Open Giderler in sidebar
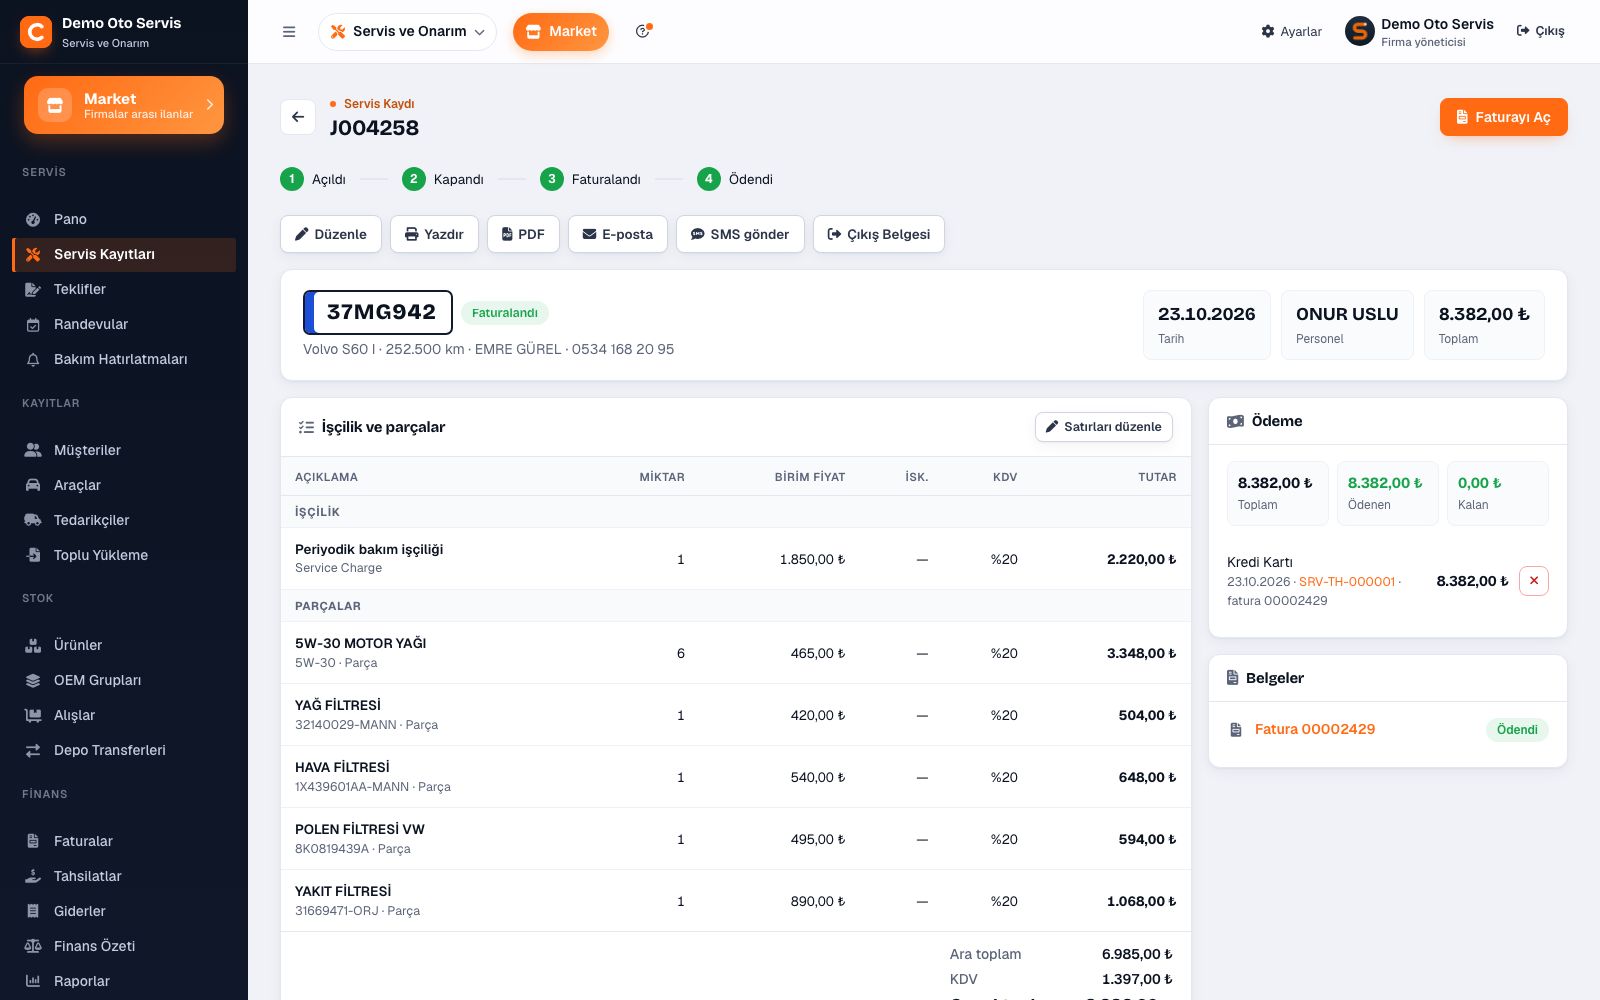Image resolution: width=1600 pixels, height=1000 pixels. (124, 911)
